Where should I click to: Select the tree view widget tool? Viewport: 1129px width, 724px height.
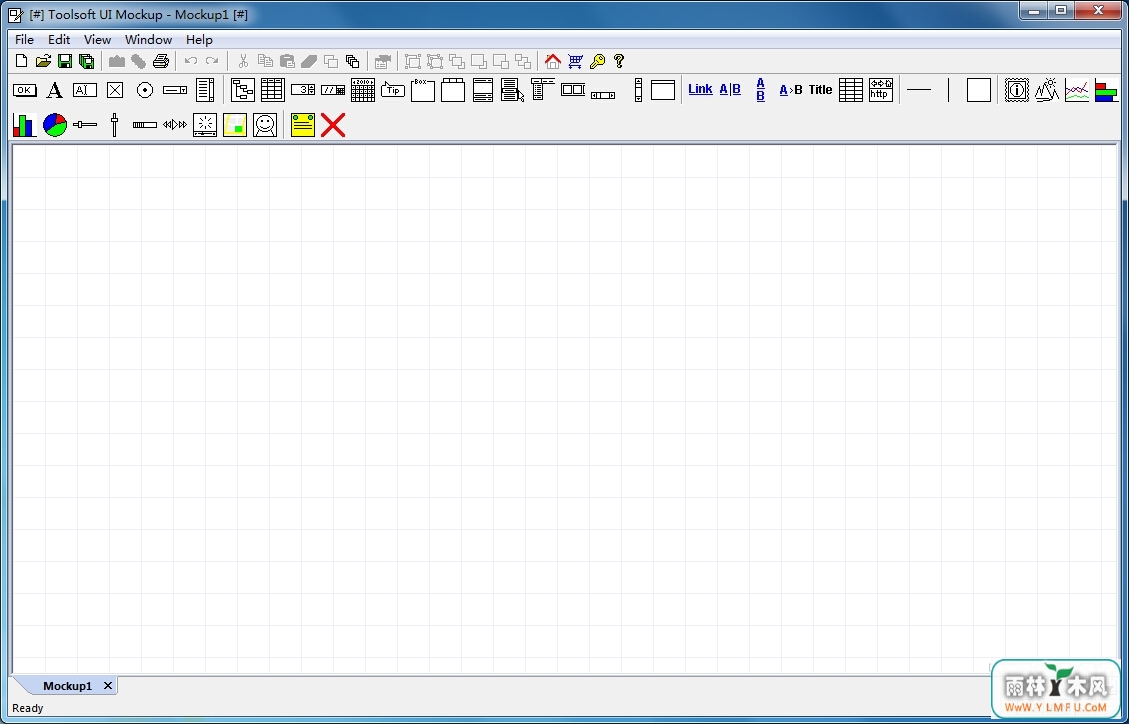243,90
